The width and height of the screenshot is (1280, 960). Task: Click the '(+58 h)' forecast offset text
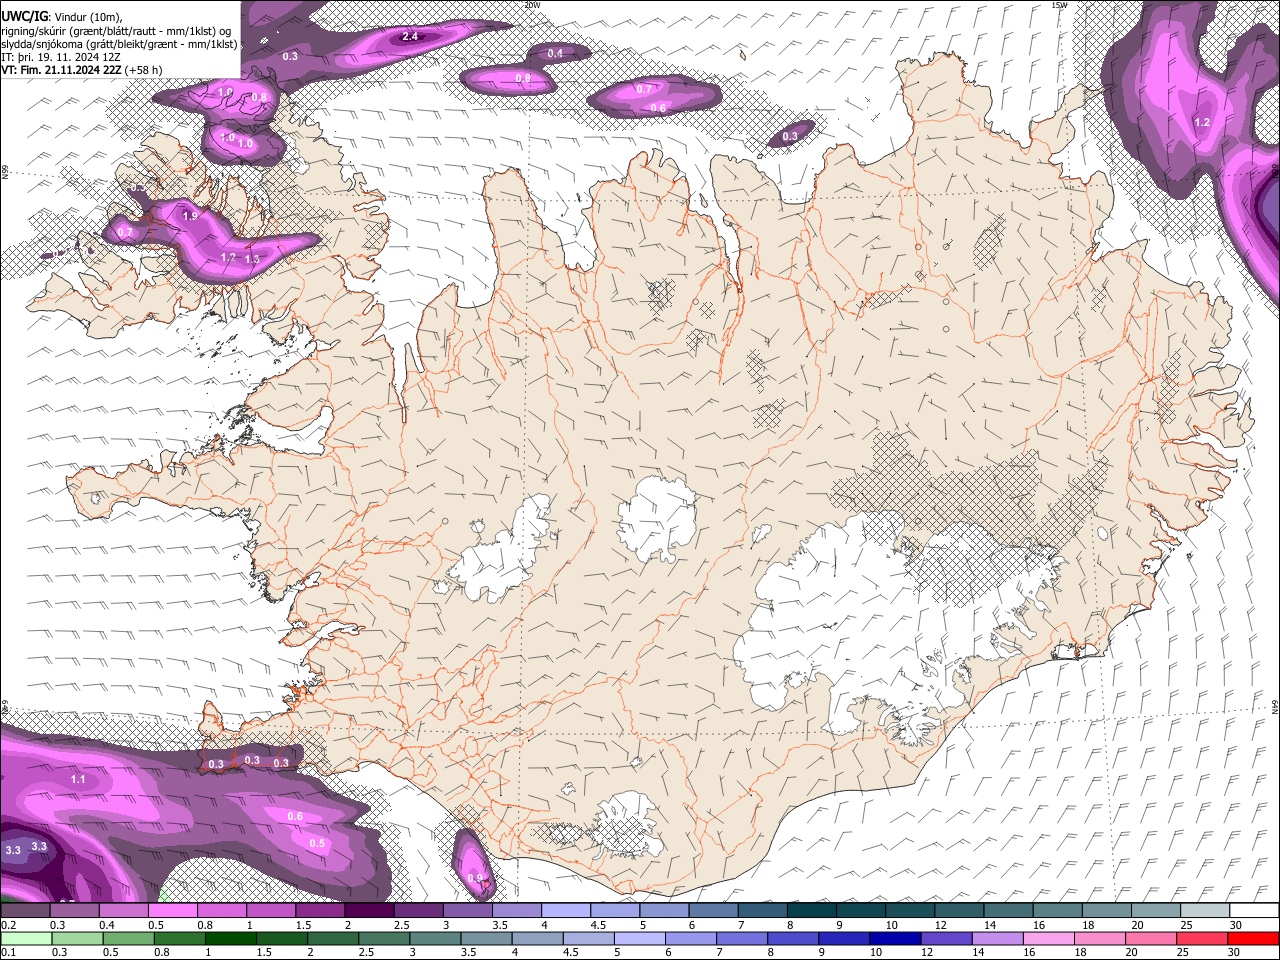click(144, 70)
